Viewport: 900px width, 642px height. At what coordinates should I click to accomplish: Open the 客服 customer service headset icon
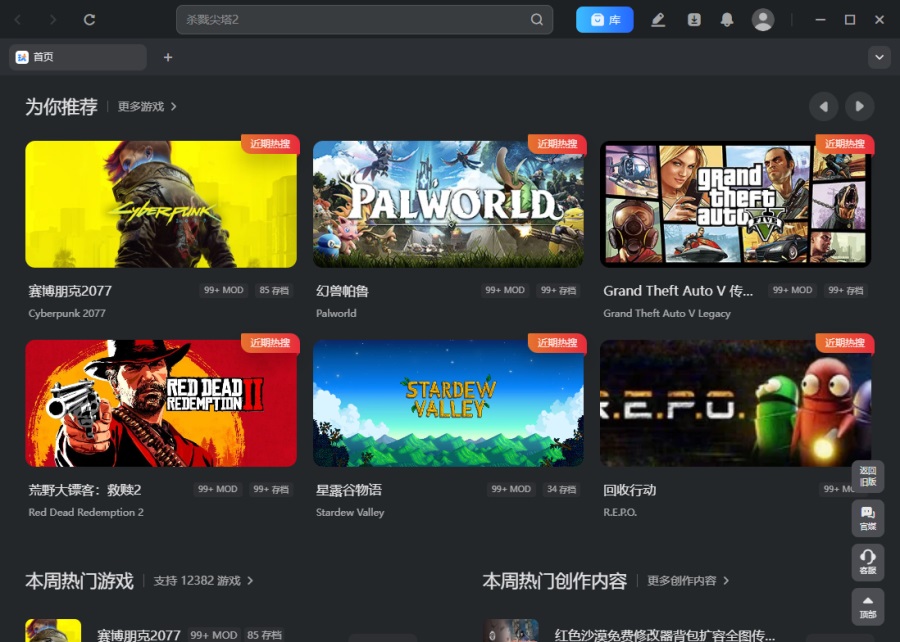click(868, 562)
